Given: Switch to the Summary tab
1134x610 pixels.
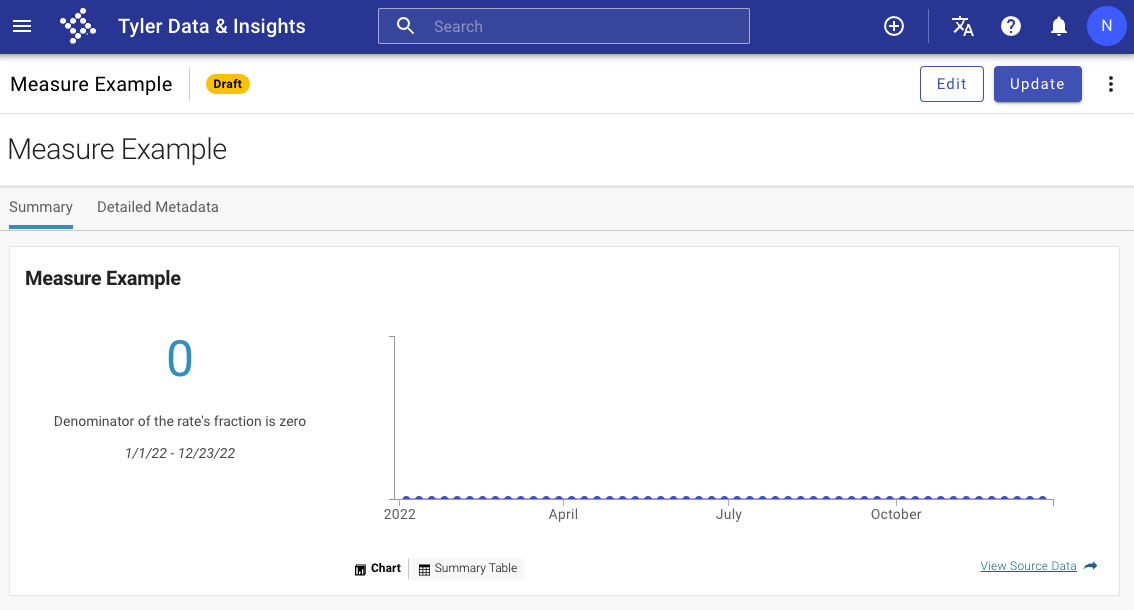Looking at the screenshot, I should [x=40, y=208].
